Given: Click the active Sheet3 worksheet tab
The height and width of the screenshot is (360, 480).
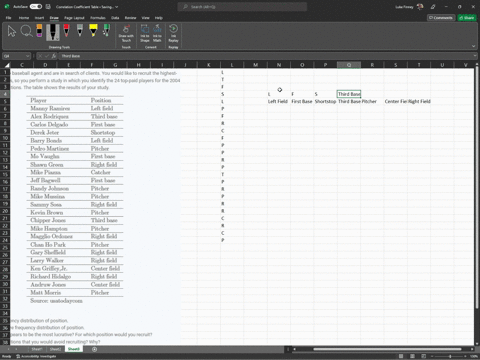Looking at the screenshot, I should 74,349.
